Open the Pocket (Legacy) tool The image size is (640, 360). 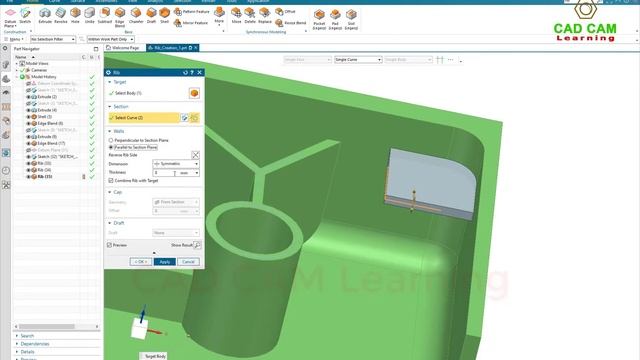click(319, 19)
